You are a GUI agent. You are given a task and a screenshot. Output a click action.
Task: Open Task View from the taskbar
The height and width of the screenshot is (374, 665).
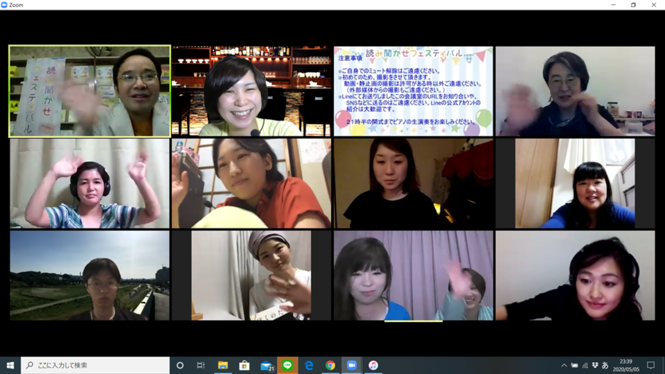[201, 365]
